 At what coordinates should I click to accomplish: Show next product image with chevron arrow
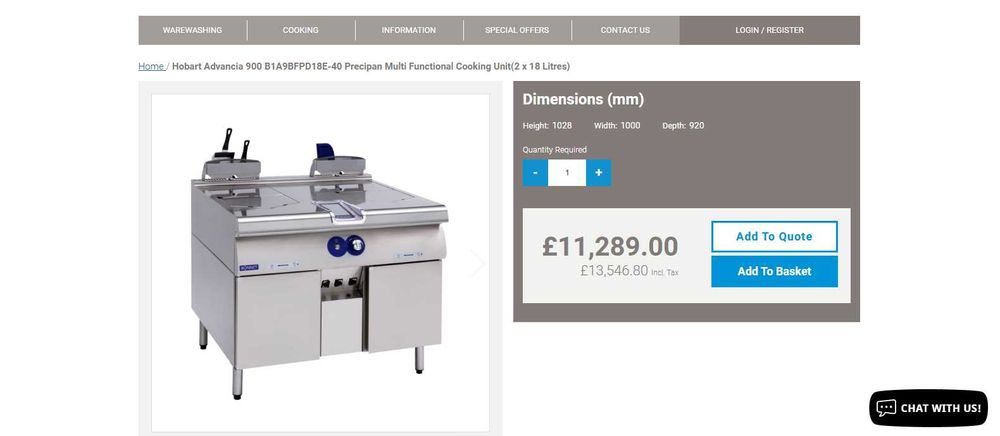[476, 263]
